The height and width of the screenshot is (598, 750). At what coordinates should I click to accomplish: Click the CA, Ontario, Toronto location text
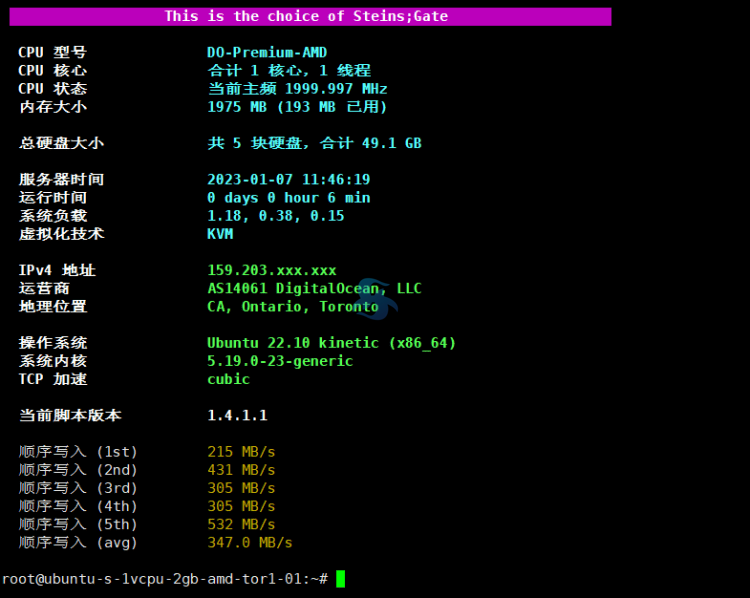292,307
